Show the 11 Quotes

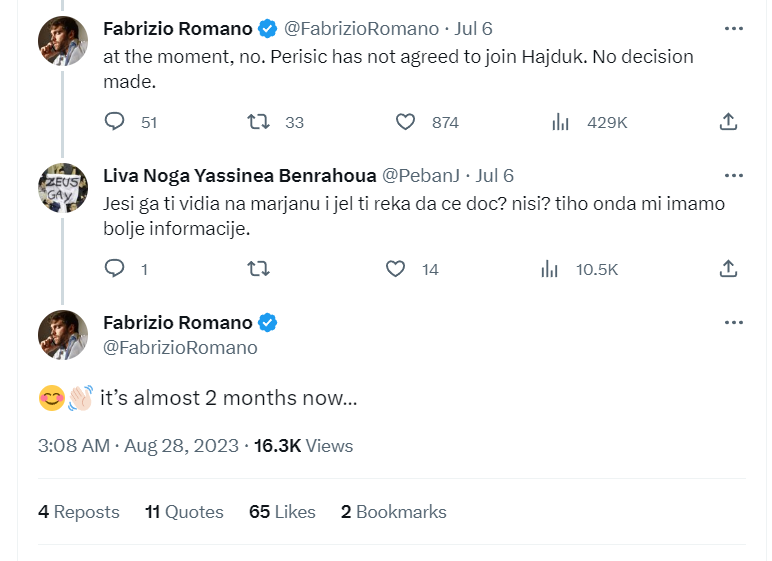tap(184, 512)
